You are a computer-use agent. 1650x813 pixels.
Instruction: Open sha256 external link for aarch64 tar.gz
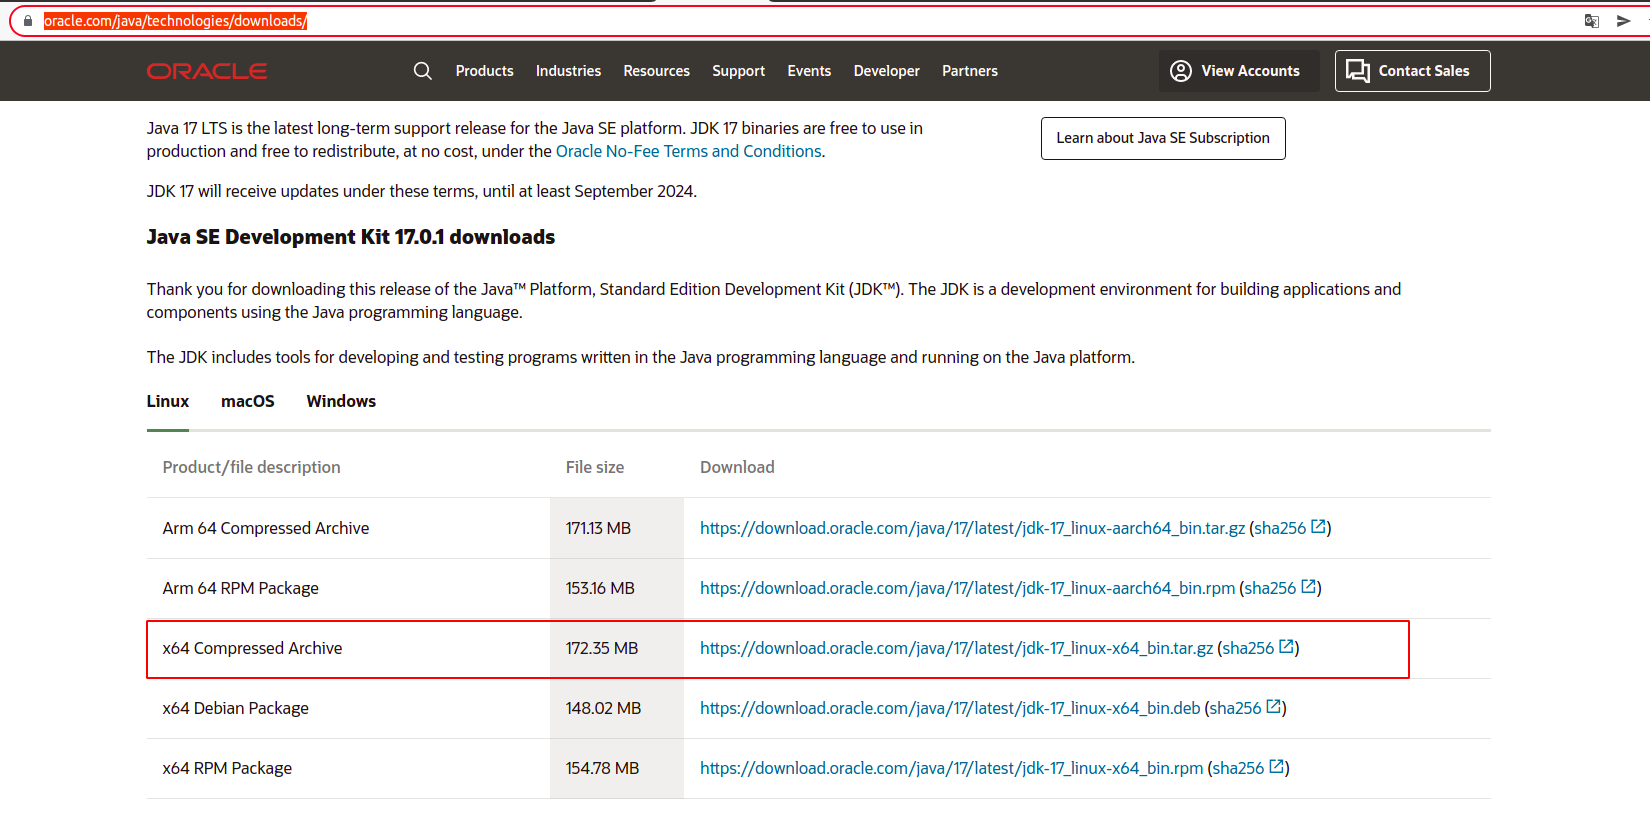(1290, 528)
